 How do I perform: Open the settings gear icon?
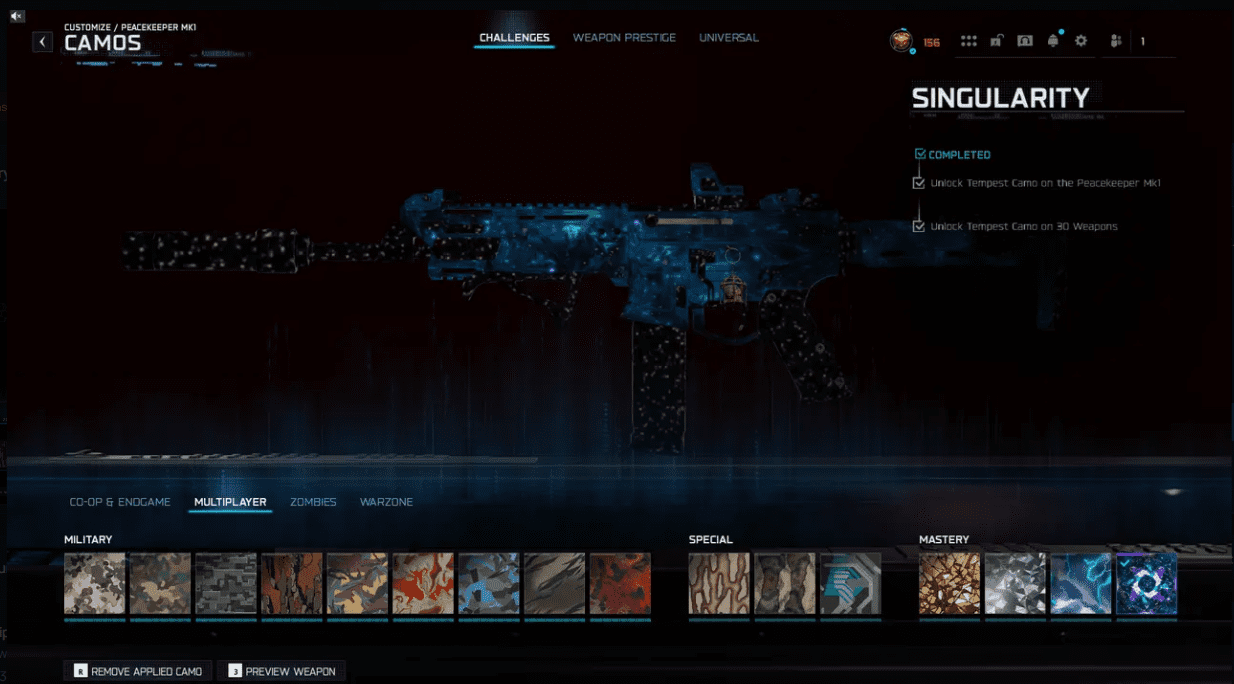click(1081, 41)
